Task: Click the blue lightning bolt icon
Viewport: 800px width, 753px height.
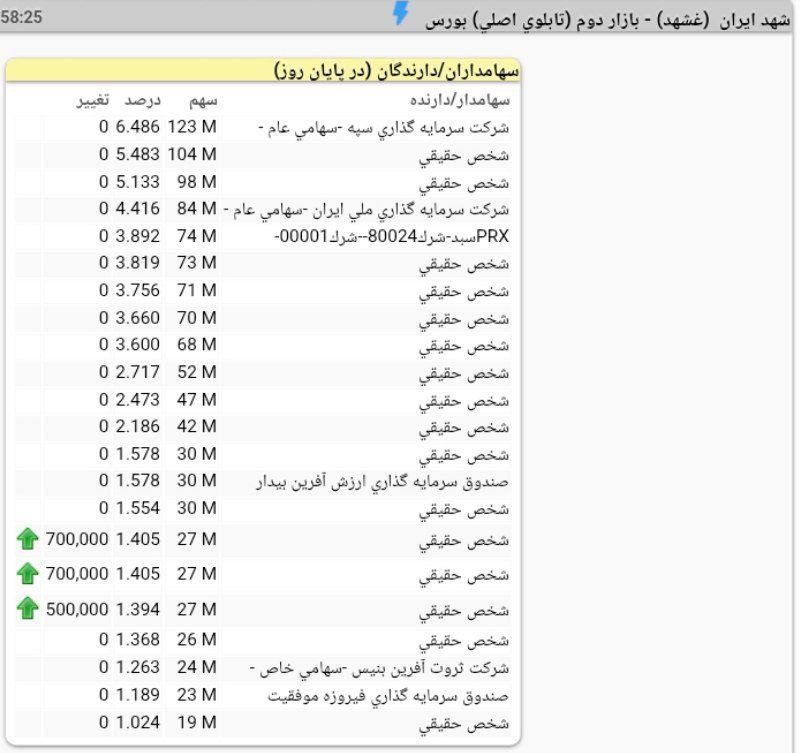Action: click(x=400, y=14)
